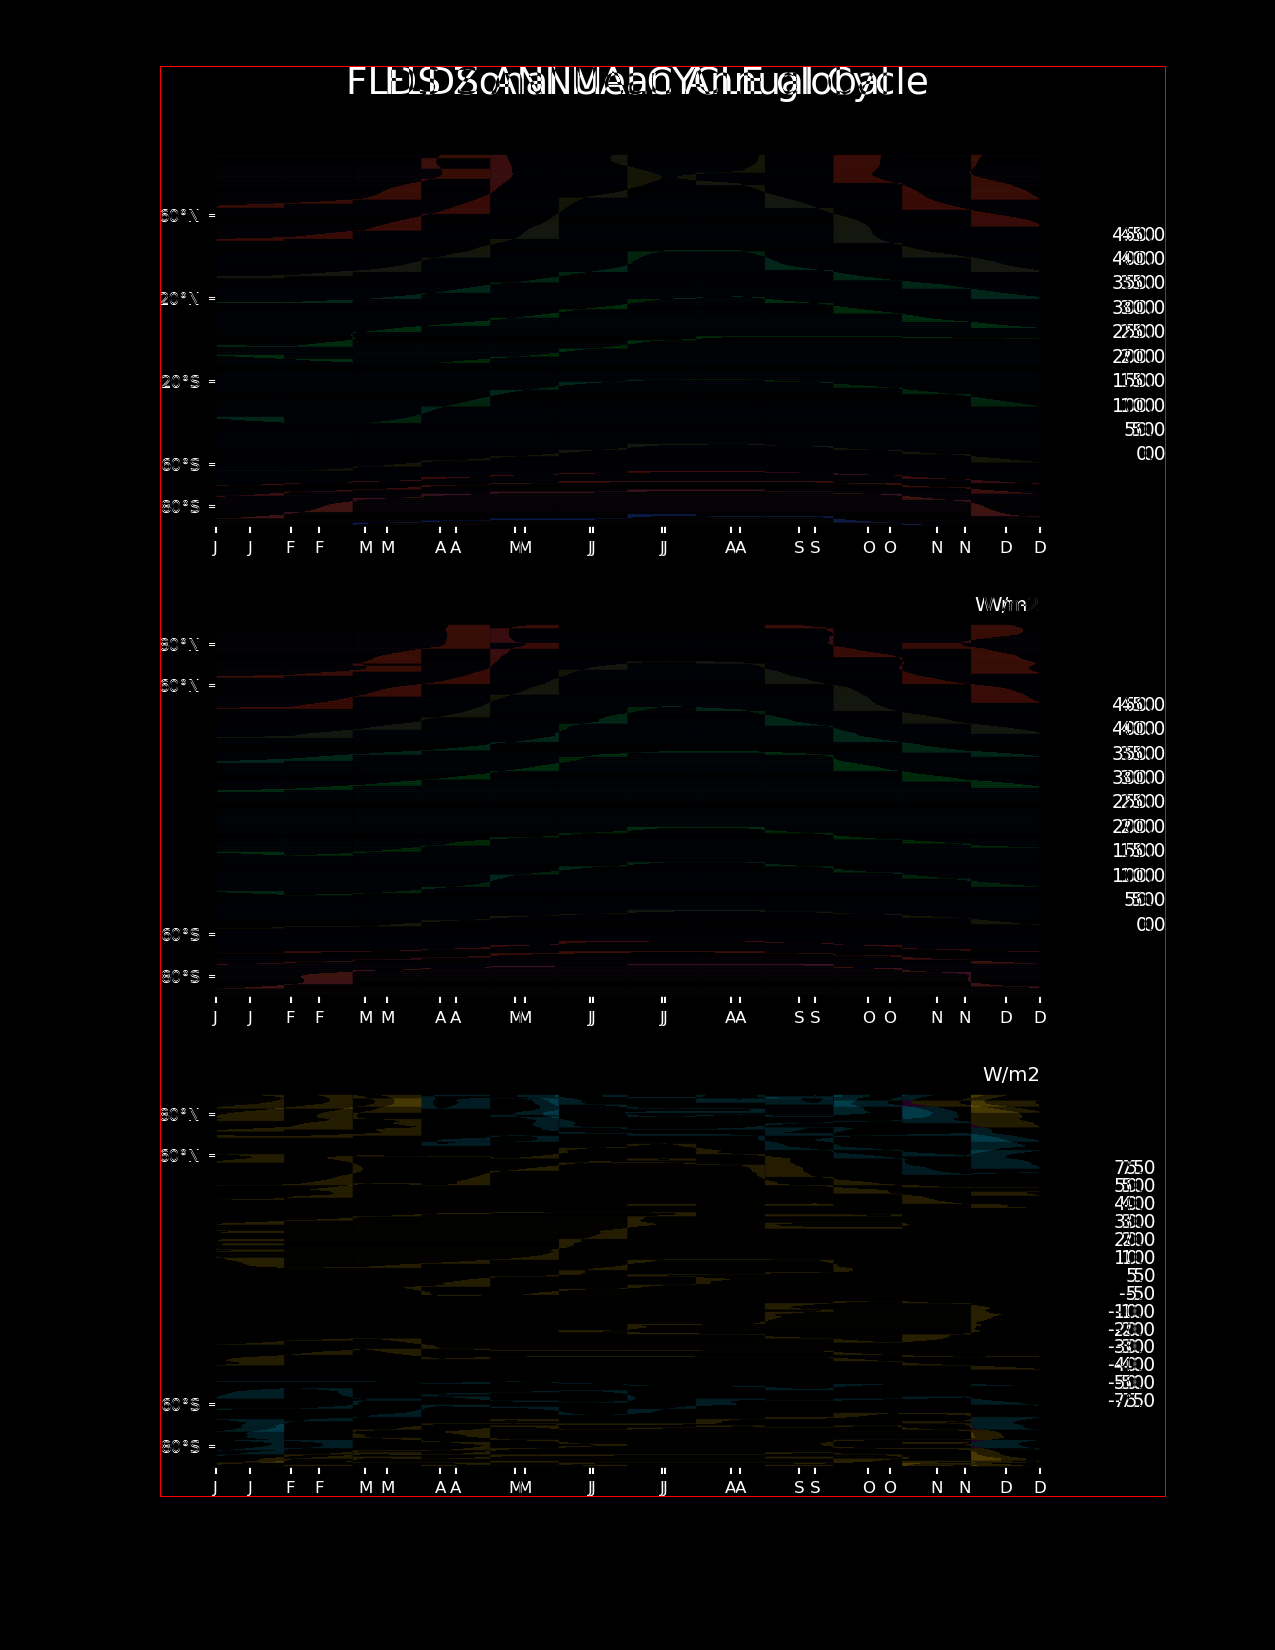This screenshot has height=1650, width=1275.
Task: Click the MM month label under the top panel
Action: click(520, 548)
